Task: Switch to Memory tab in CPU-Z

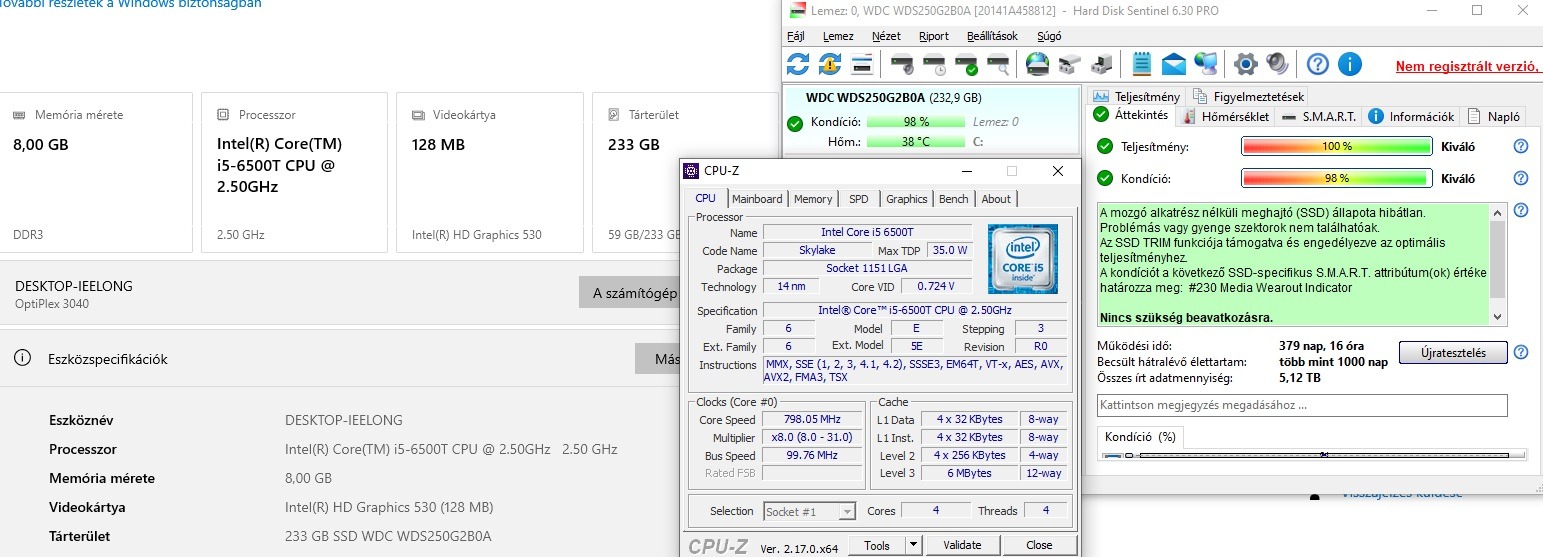Action: (x=813, y=199)
